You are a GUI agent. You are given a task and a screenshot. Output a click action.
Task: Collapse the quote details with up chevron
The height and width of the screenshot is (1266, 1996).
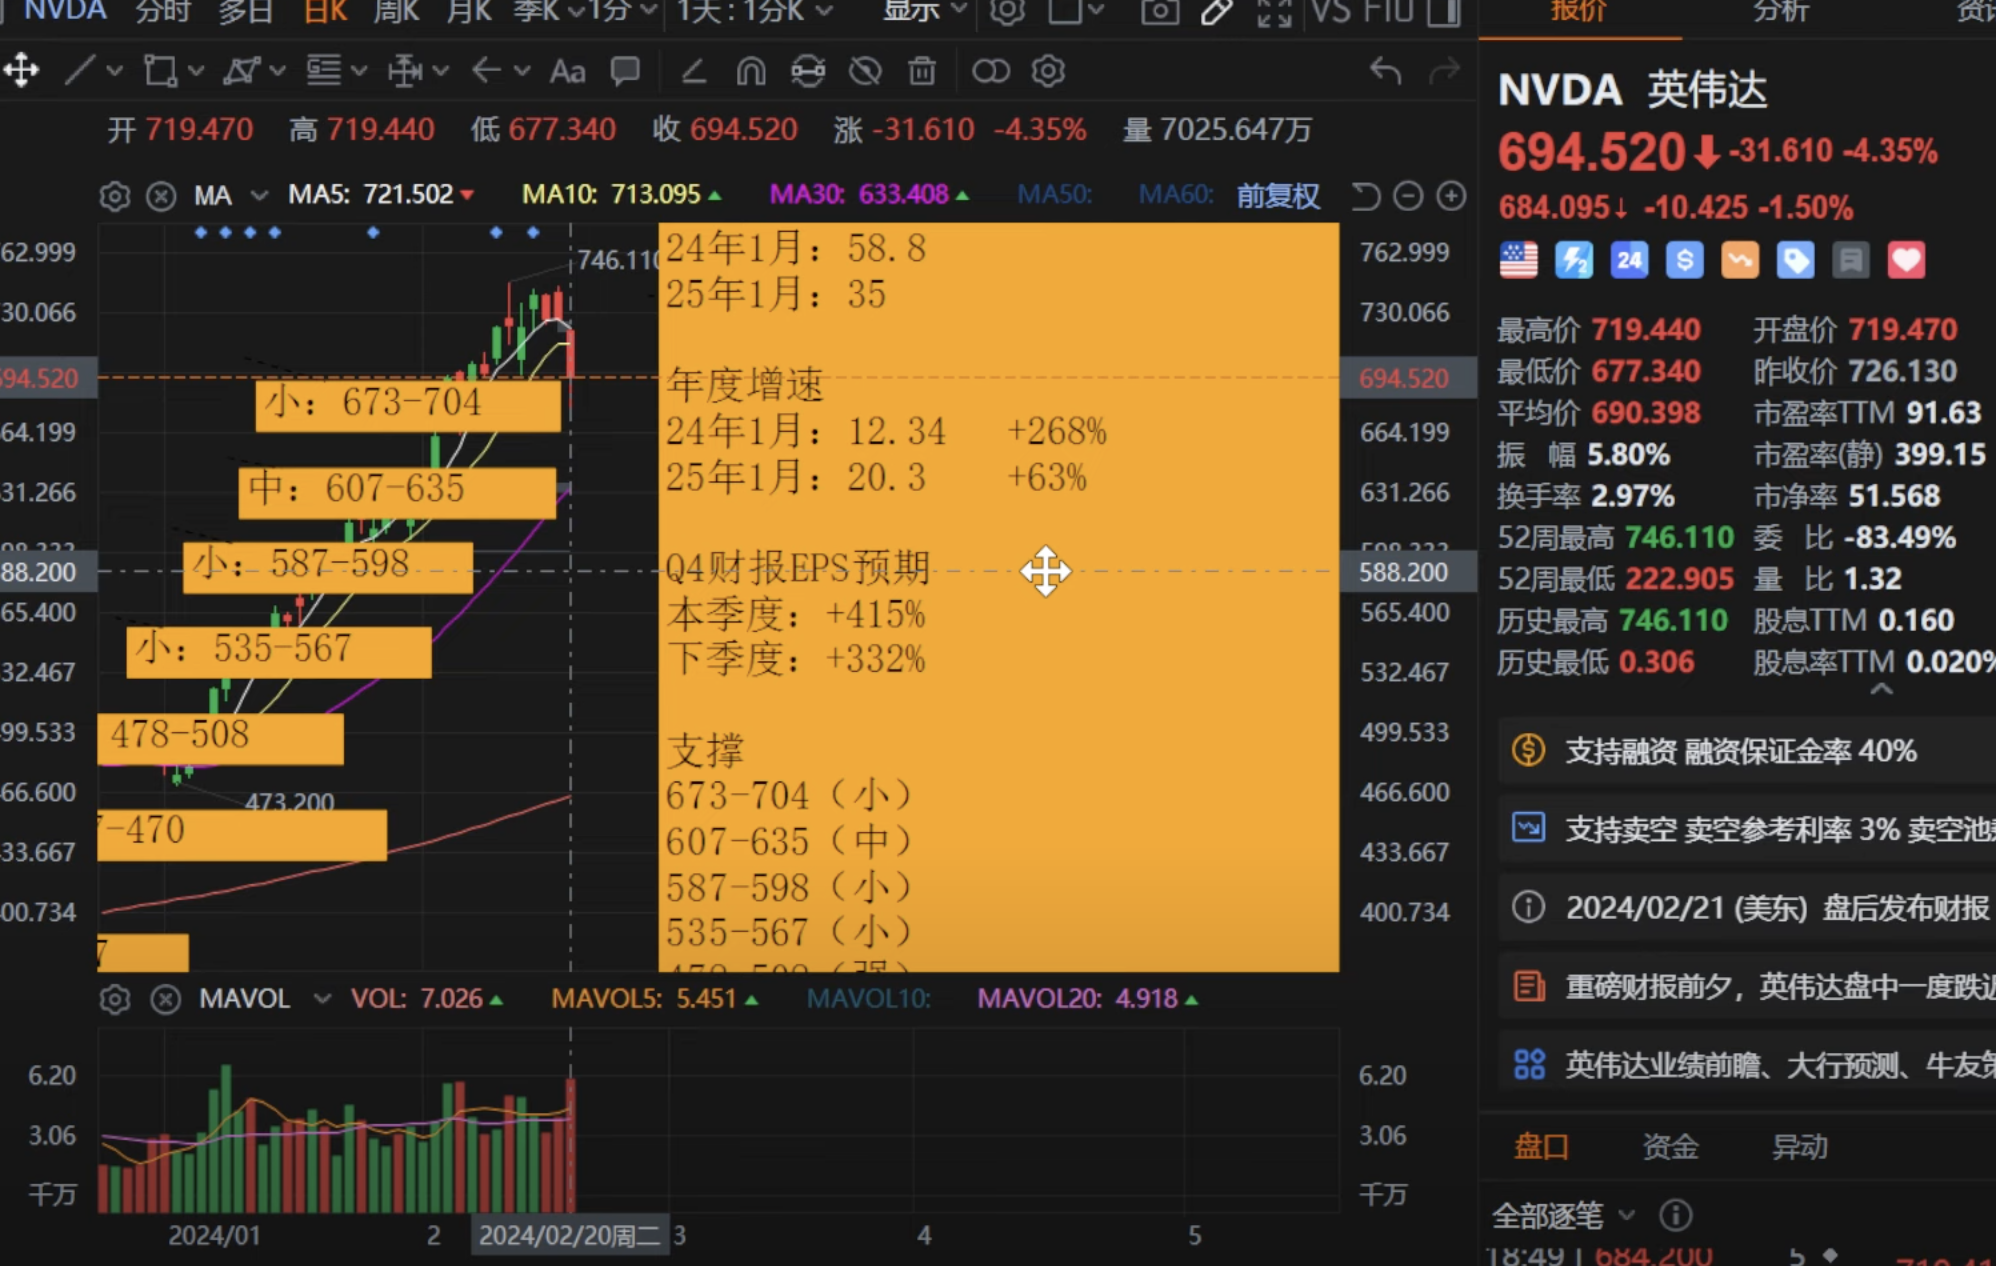pos(1881,690)
